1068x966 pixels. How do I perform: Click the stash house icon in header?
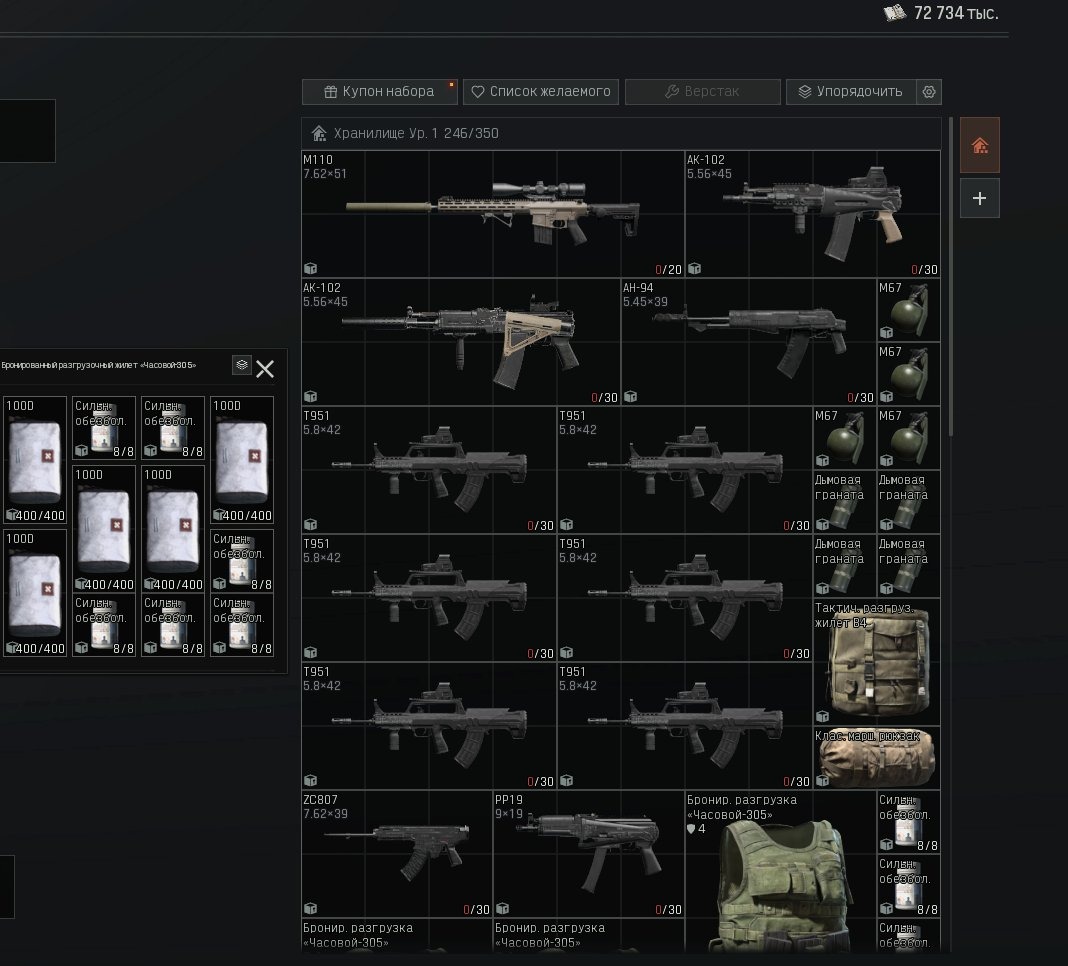pos(319,133)
